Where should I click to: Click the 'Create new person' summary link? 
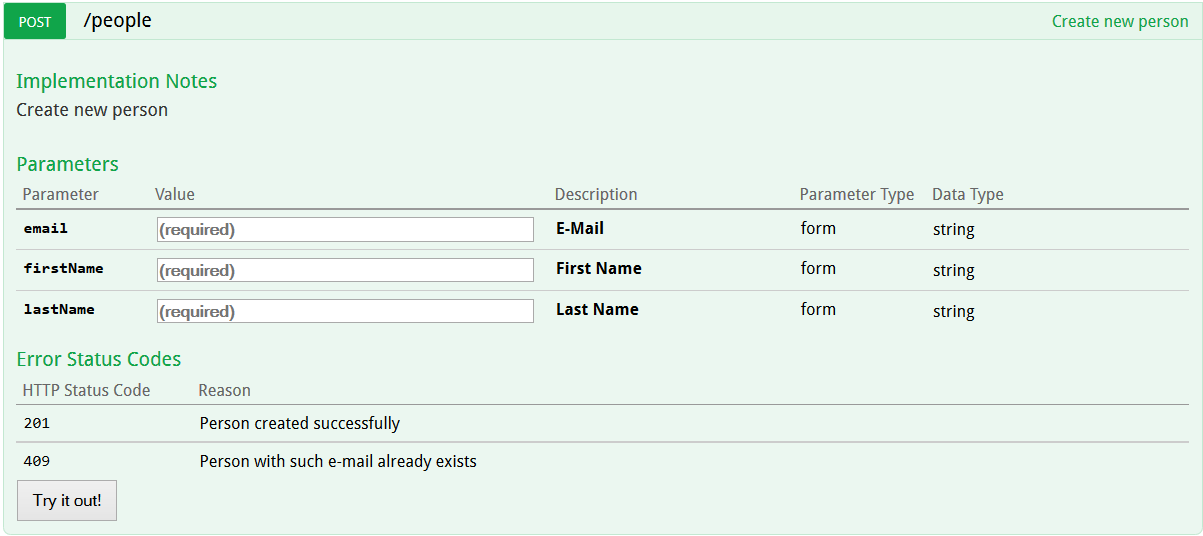[x=1120, y=21]
